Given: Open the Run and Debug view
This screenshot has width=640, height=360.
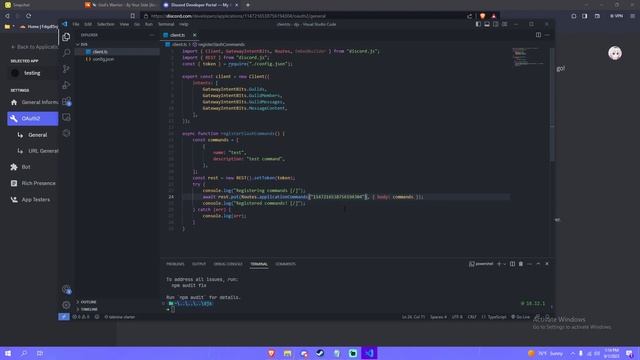Looking at the screenshot, I should click(x=66, y=85).
